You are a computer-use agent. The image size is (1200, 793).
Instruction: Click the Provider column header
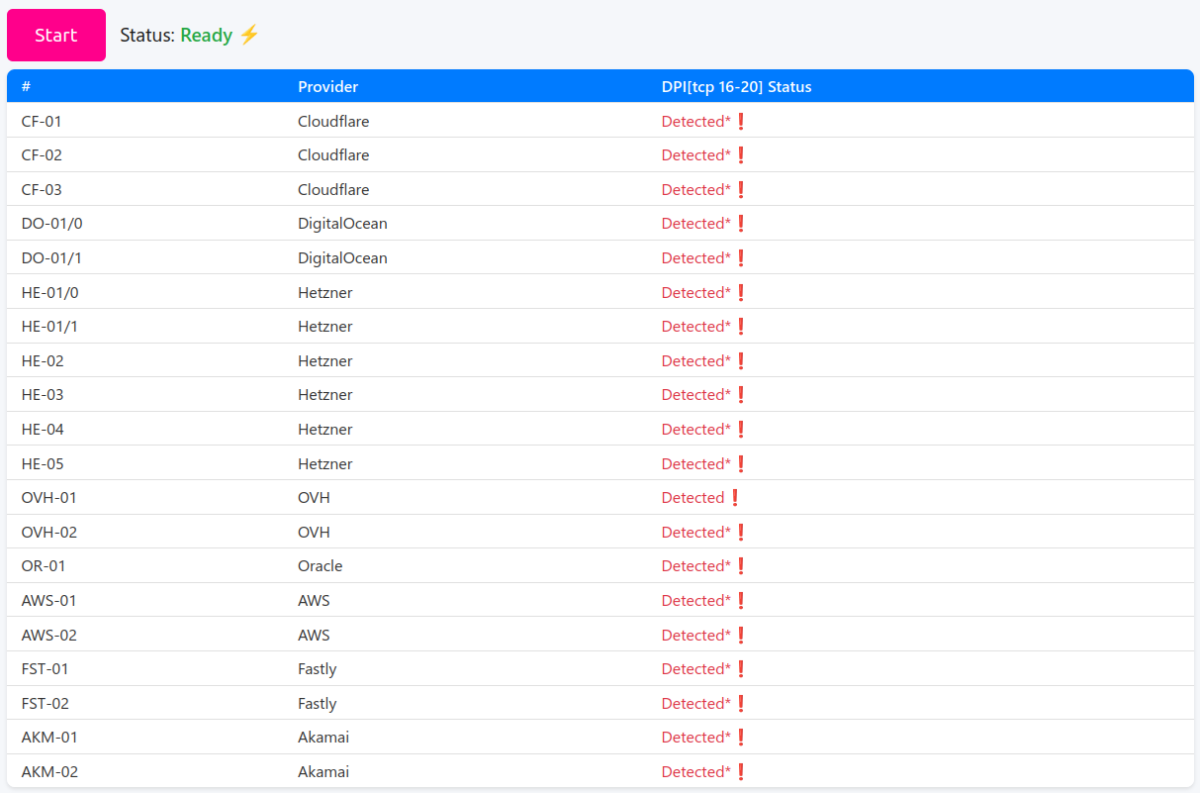[x=328, y=87]
